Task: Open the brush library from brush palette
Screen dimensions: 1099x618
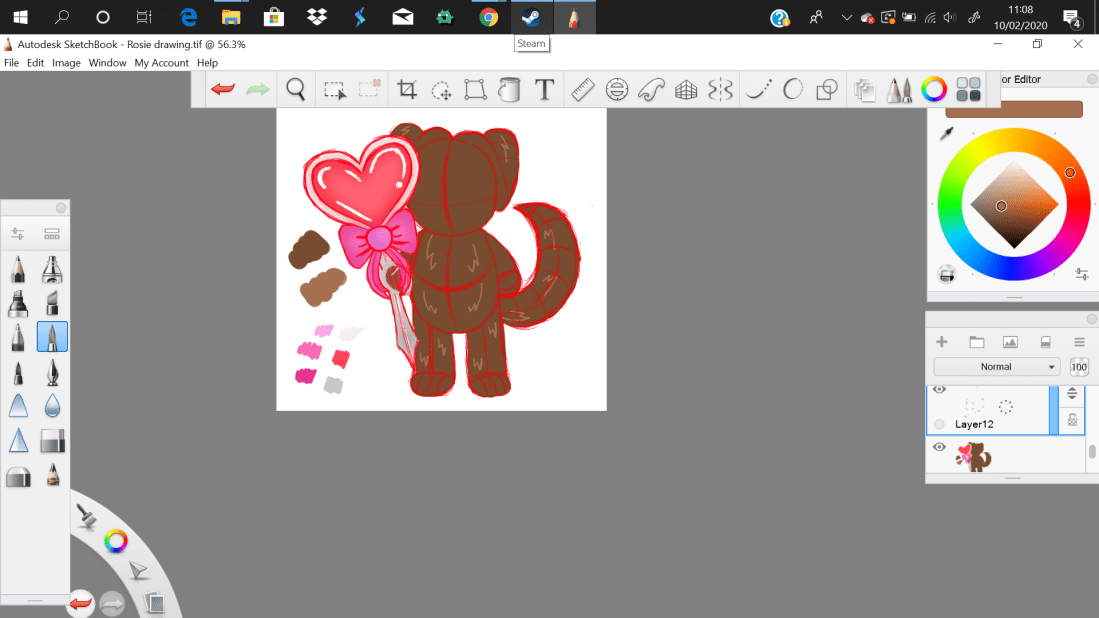Action: tap(52, 234)
